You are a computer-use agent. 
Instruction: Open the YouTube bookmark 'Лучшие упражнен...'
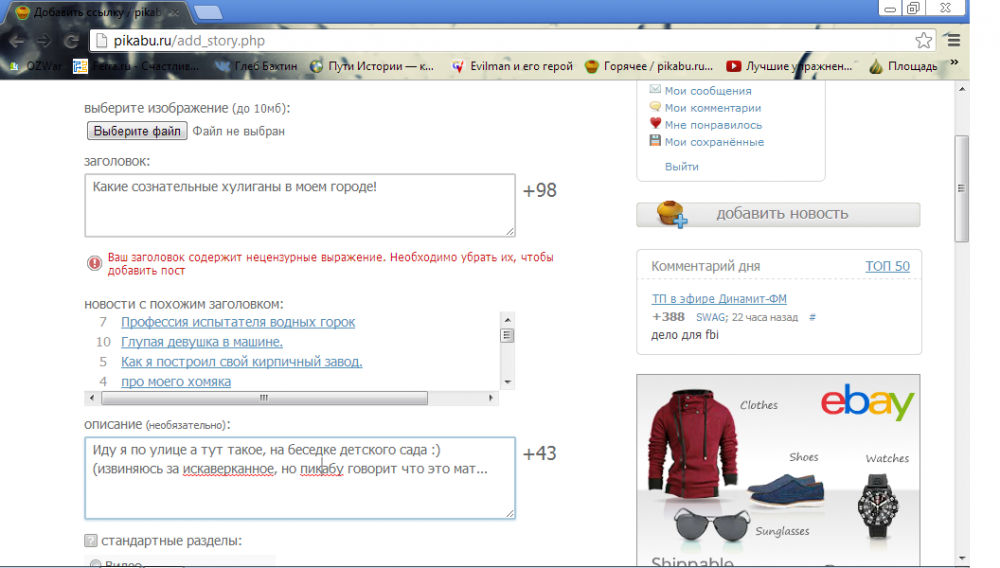coord(789,67)
